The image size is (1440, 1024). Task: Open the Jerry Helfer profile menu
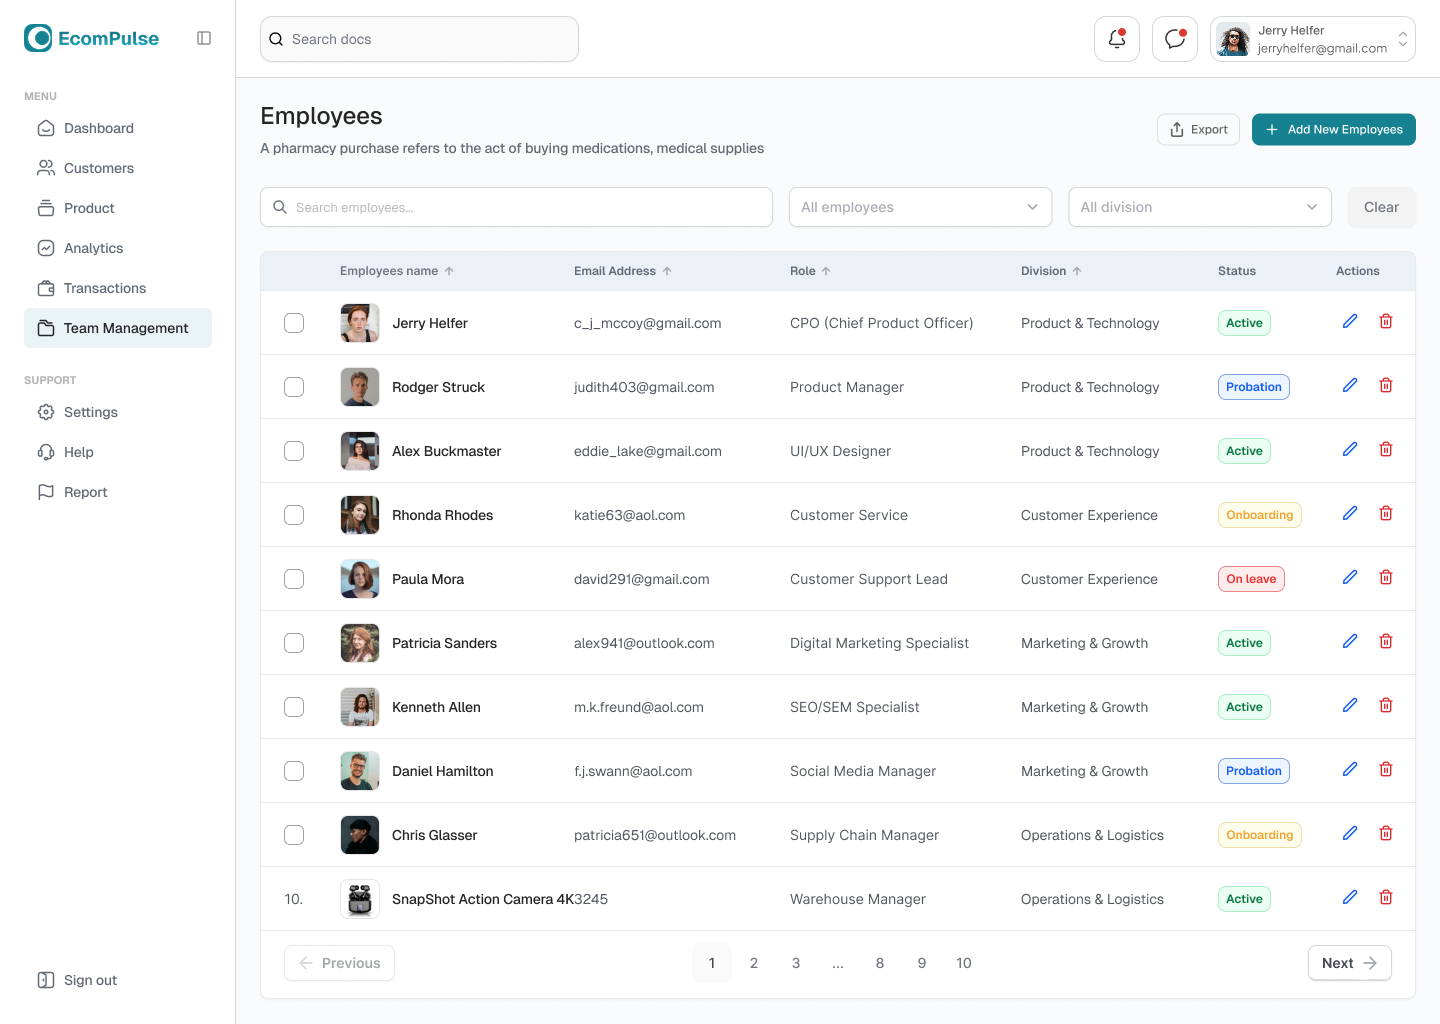1312,38
